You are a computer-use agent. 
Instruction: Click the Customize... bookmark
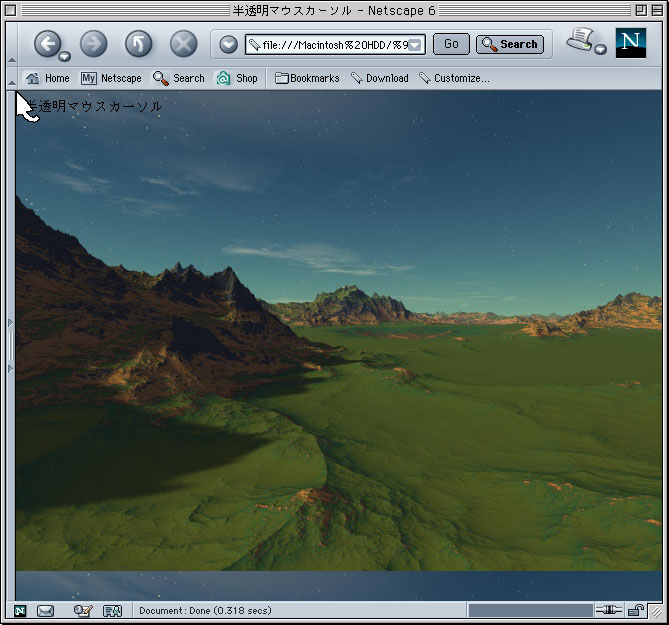tap(454, 78)
